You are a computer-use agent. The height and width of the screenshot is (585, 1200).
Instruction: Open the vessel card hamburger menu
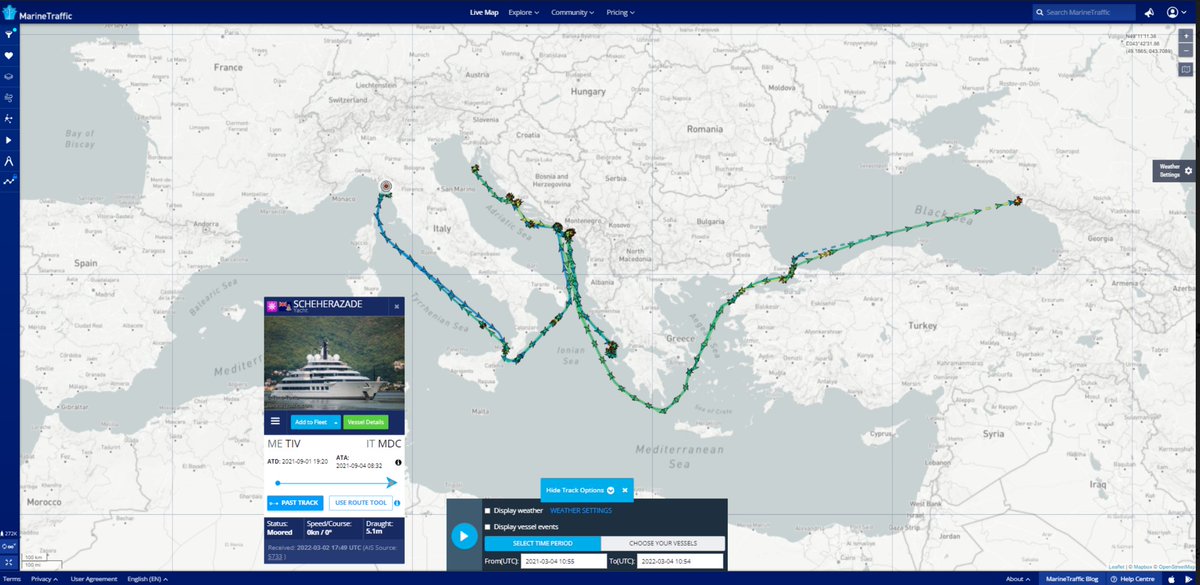[x=275, y=422]
